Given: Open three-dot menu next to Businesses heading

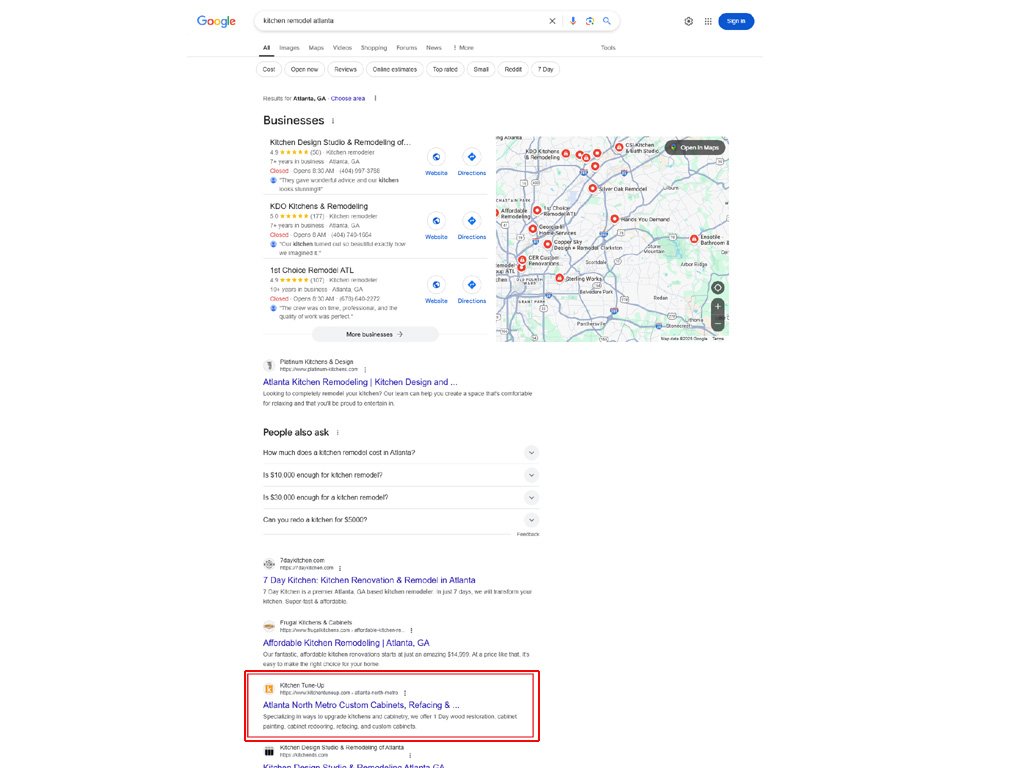Looking at the screenshot, I should tap(333, 121).
